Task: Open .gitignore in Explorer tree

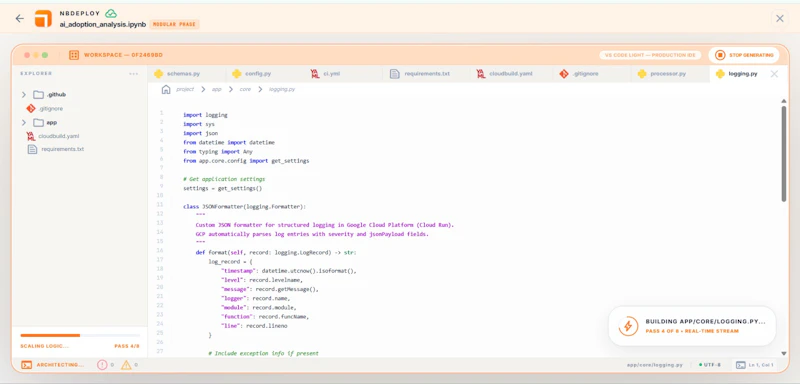Action: coord(51,109)
